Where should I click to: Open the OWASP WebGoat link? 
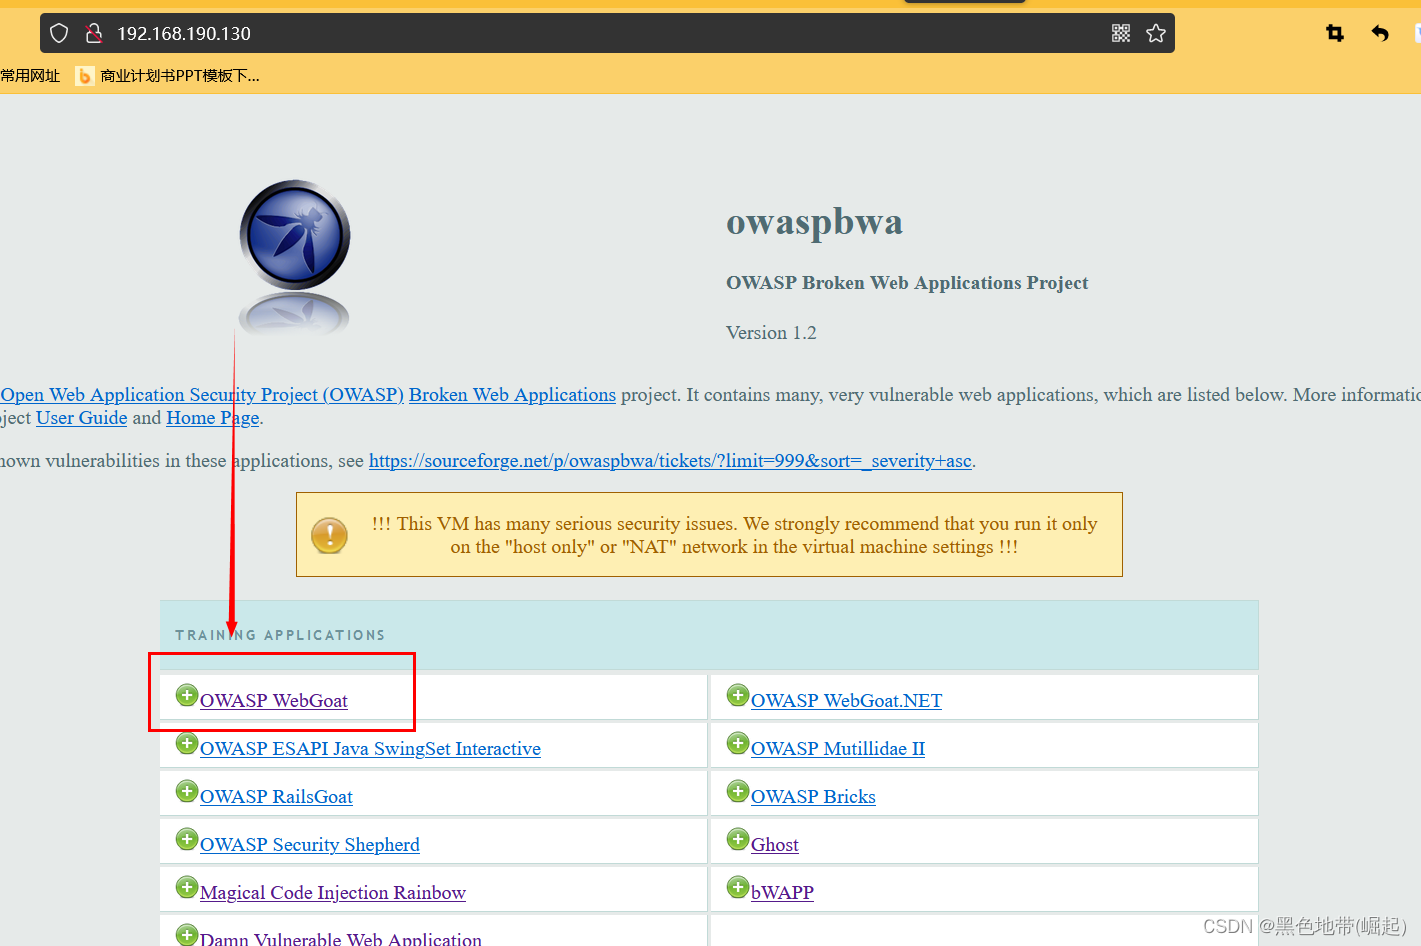[x=274, y=701]
